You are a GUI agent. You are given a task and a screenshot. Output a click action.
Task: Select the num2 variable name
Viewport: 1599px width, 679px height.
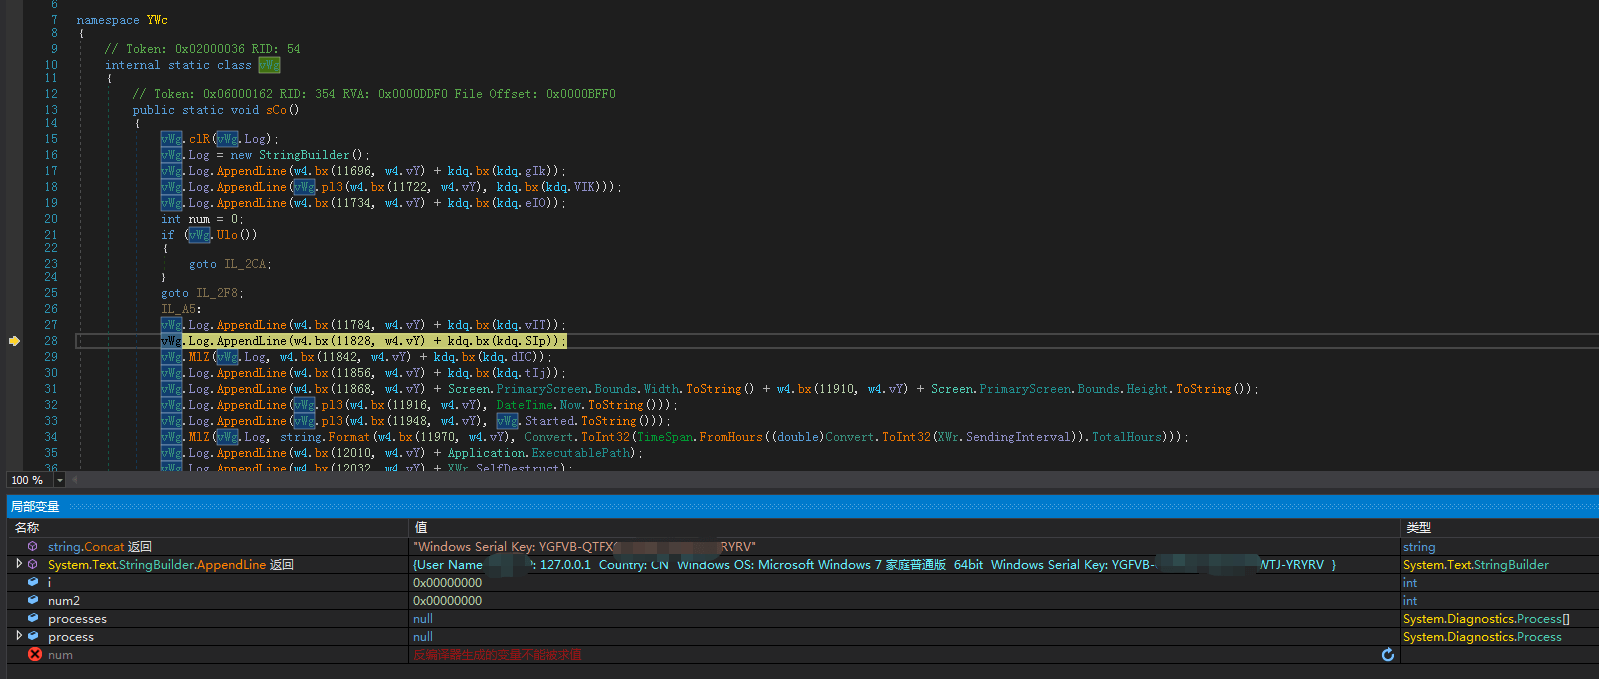64,601
